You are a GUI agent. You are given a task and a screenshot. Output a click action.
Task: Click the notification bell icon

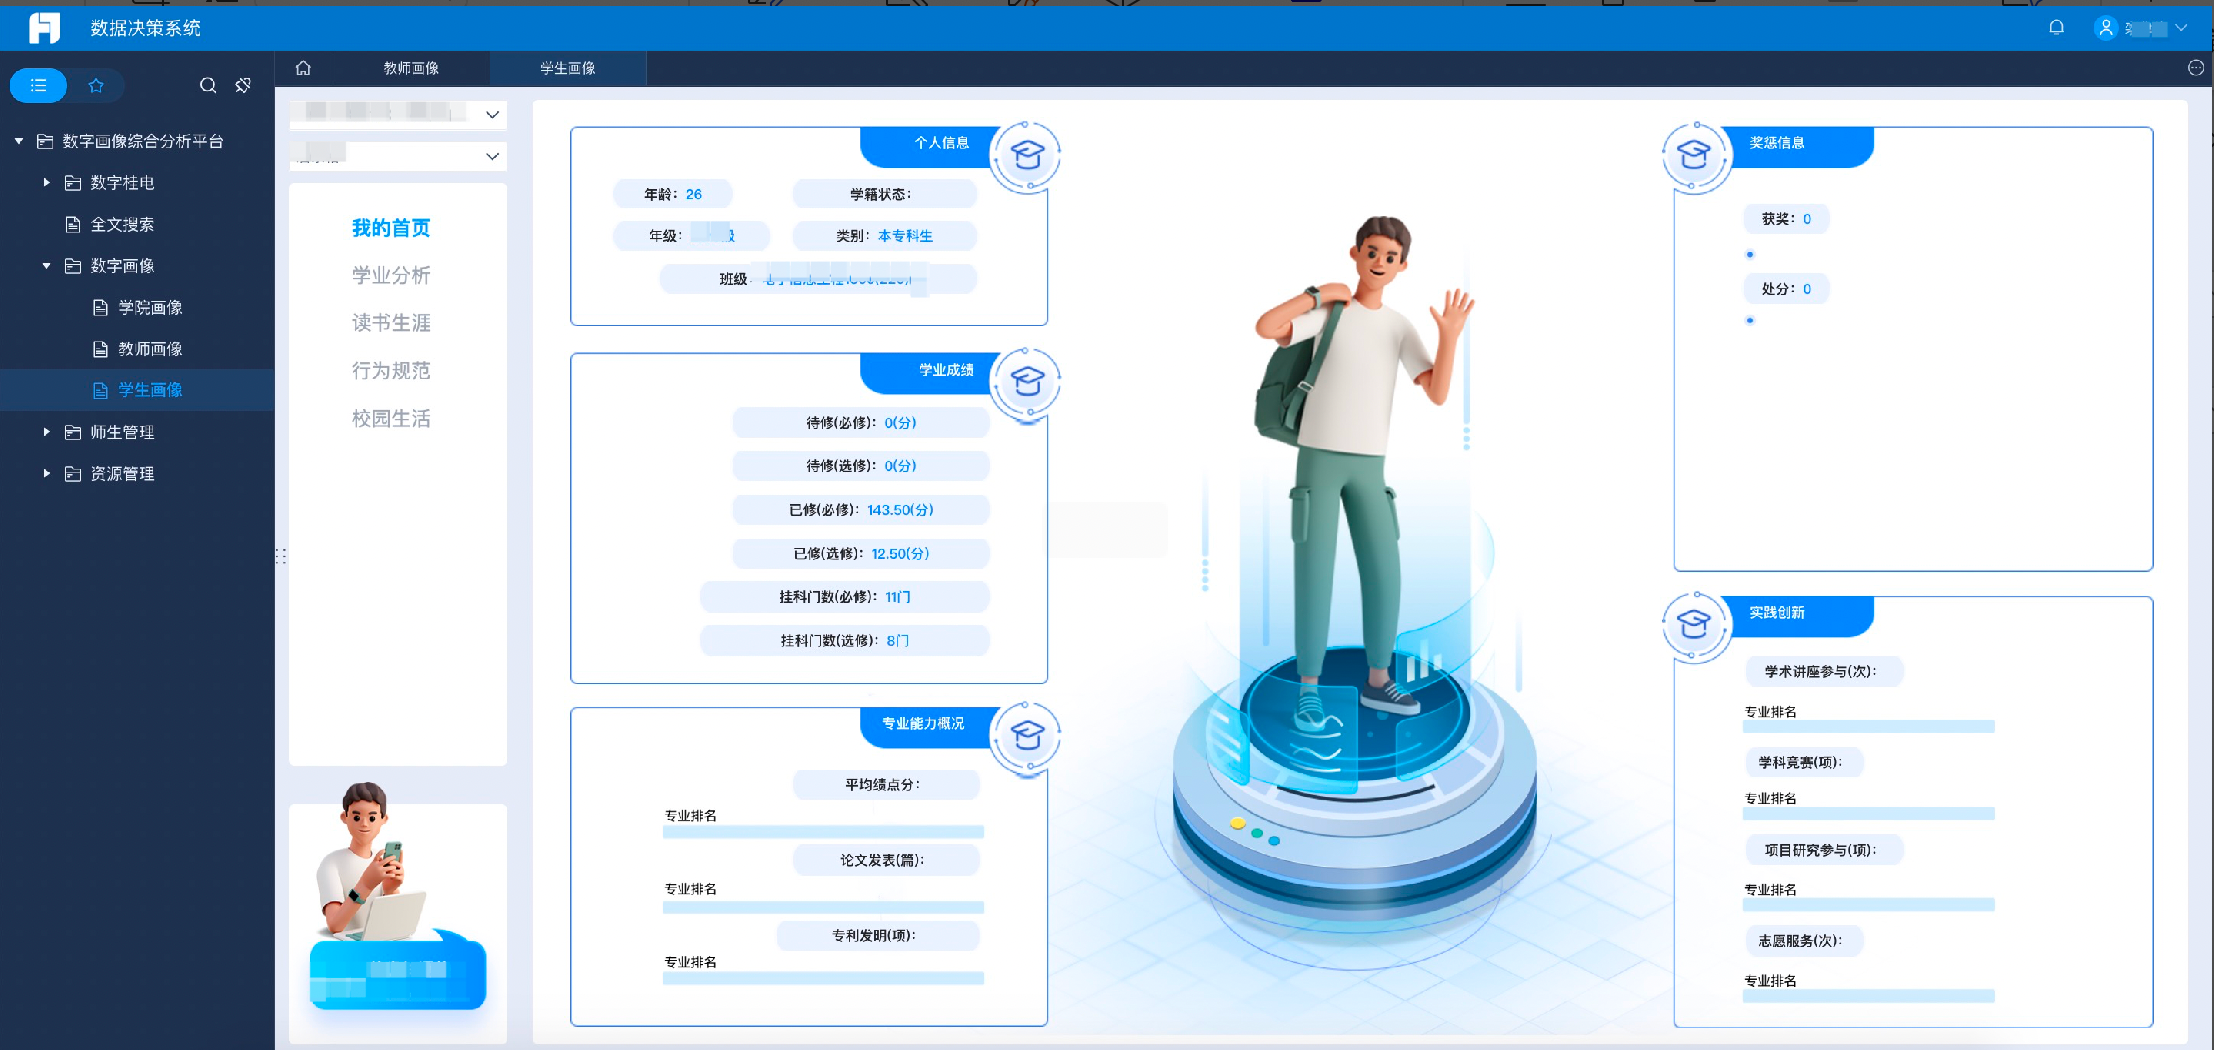[2056, 28]
